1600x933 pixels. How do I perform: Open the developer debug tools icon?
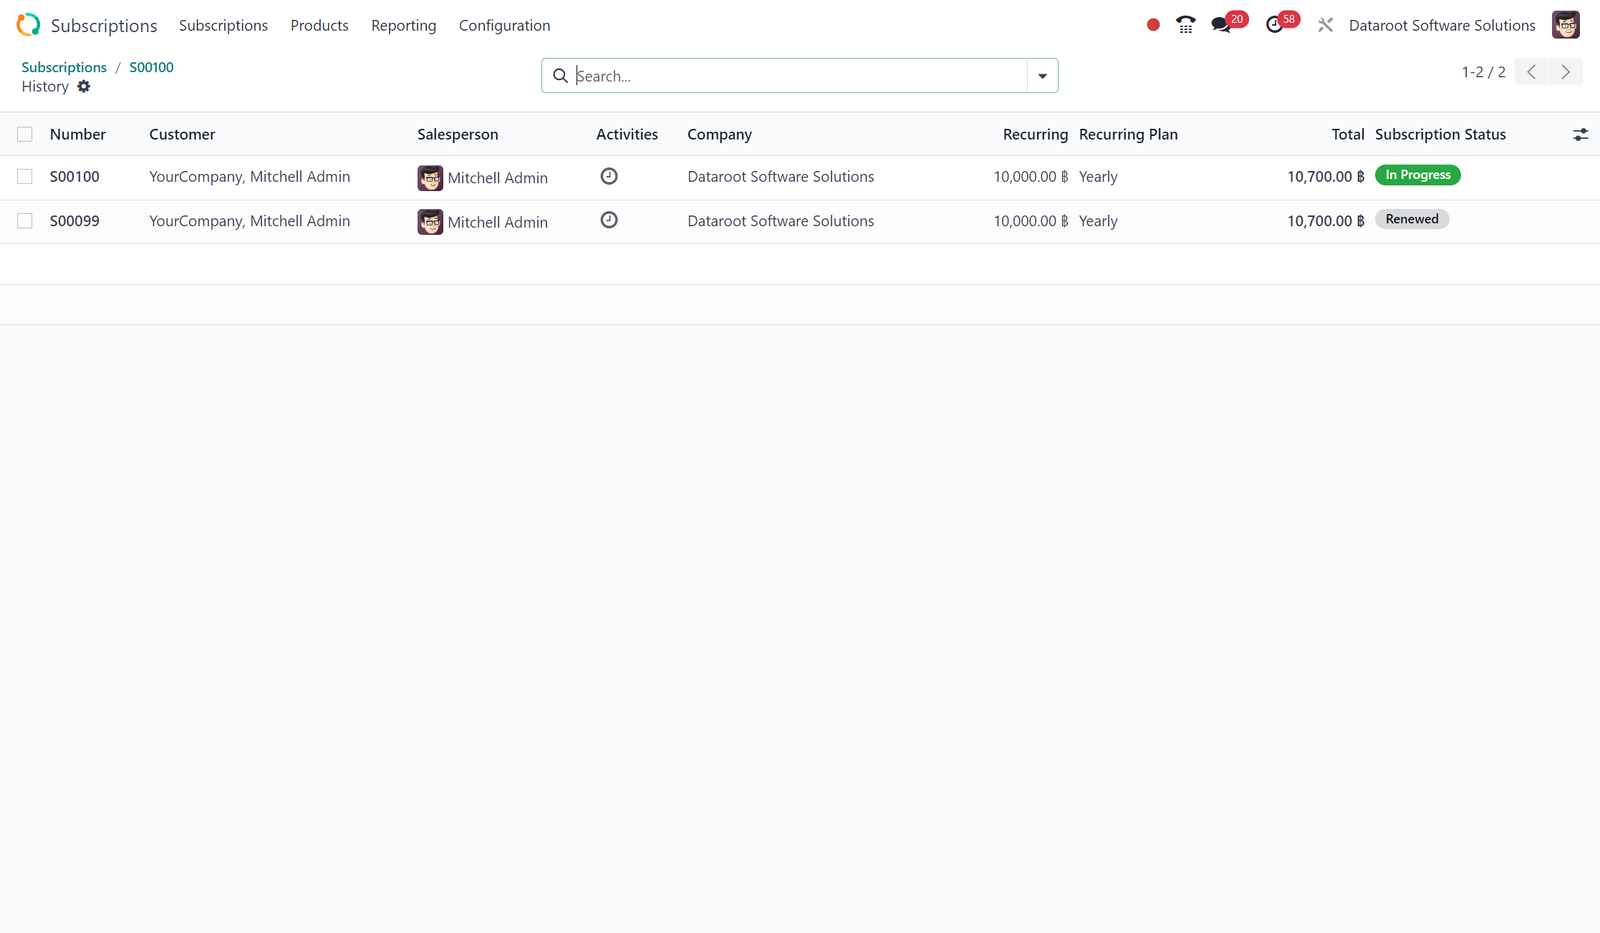(1325, 25)
